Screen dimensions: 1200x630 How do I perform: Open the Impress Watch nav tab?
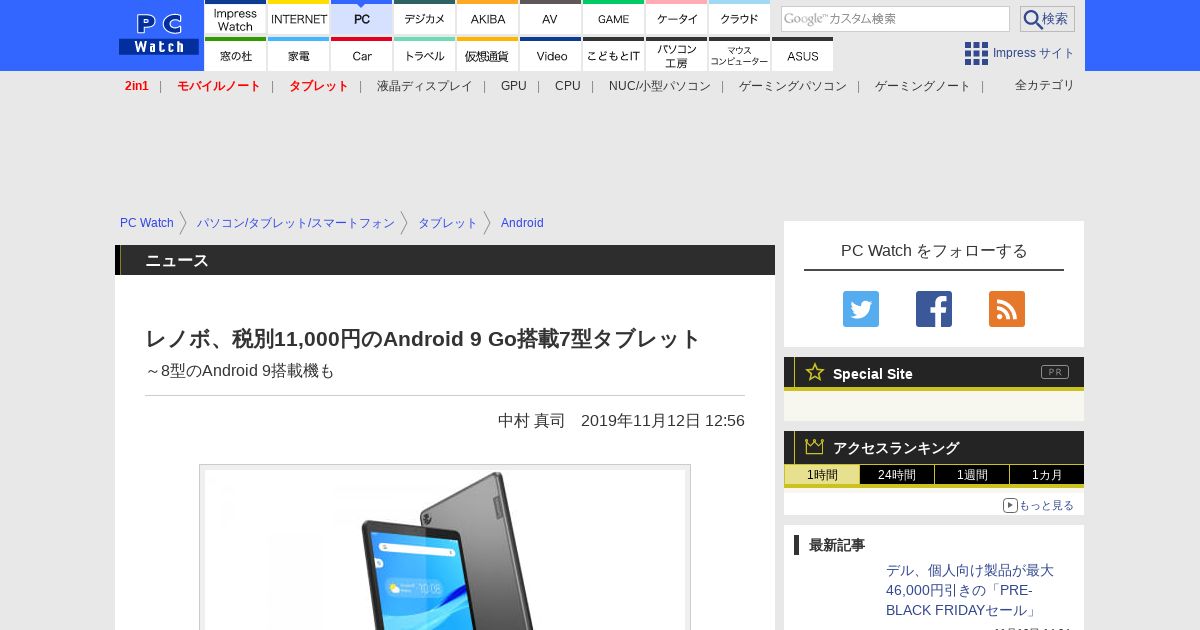click(235, 17)
